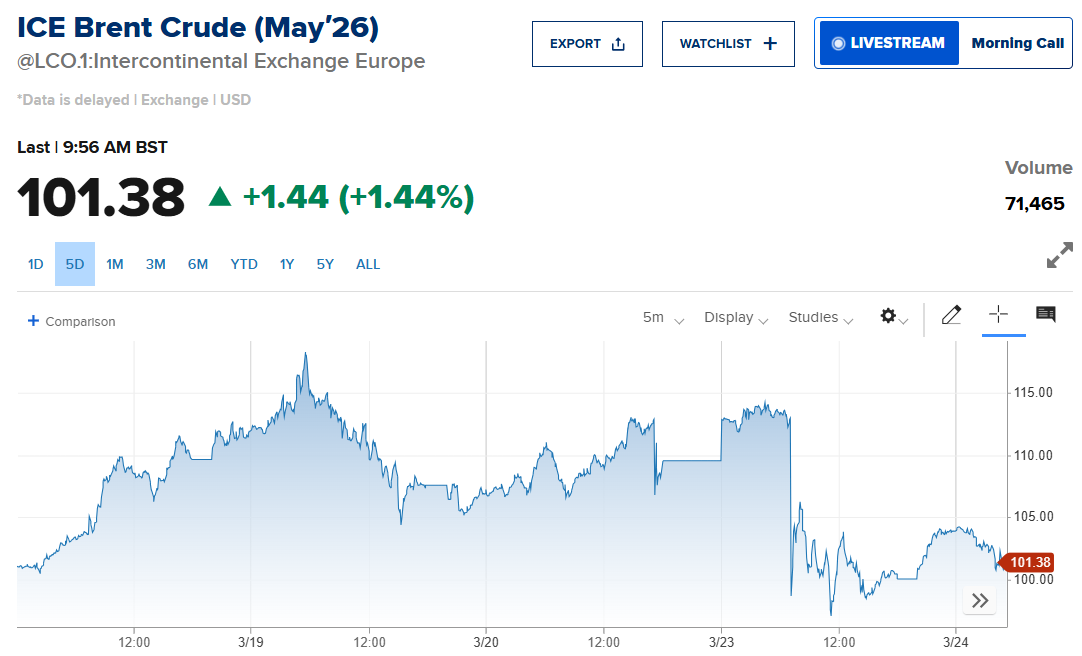Viewport: 1082px width, 656px height.
Task: Select the pencil drawing tool
Action: [951, 316]
